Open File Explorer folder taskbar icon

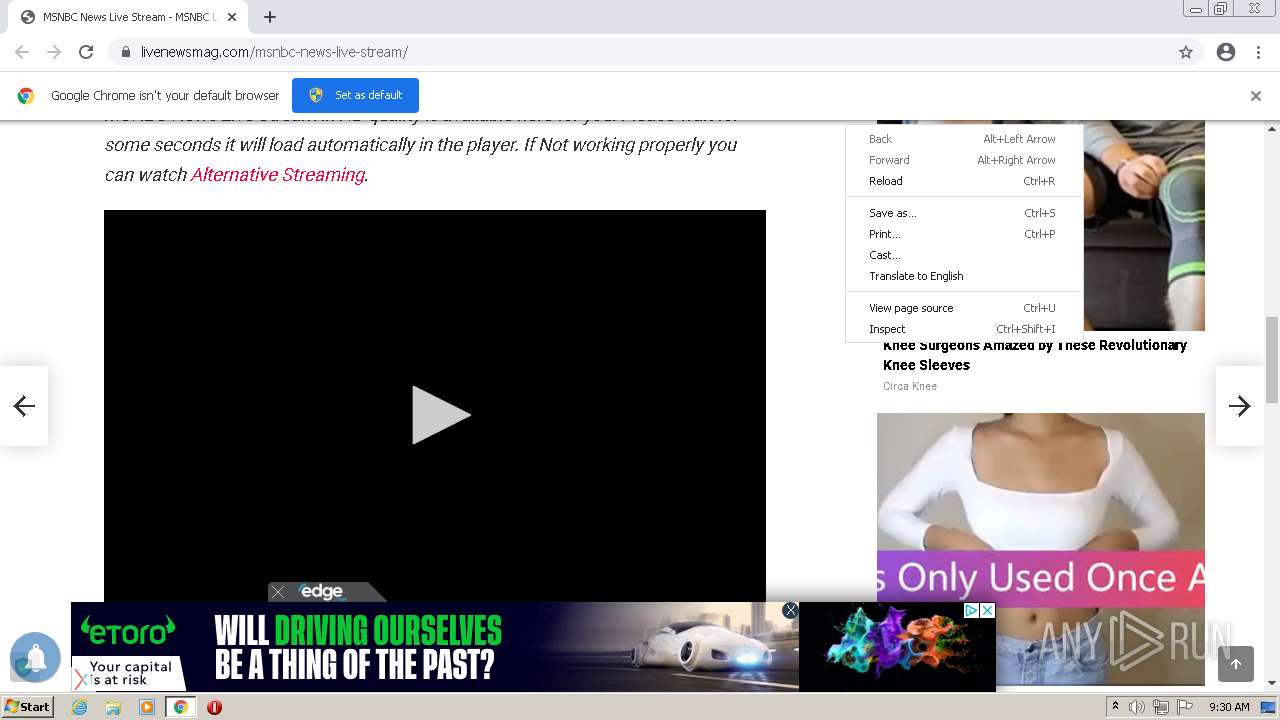(x=113, y=707)
